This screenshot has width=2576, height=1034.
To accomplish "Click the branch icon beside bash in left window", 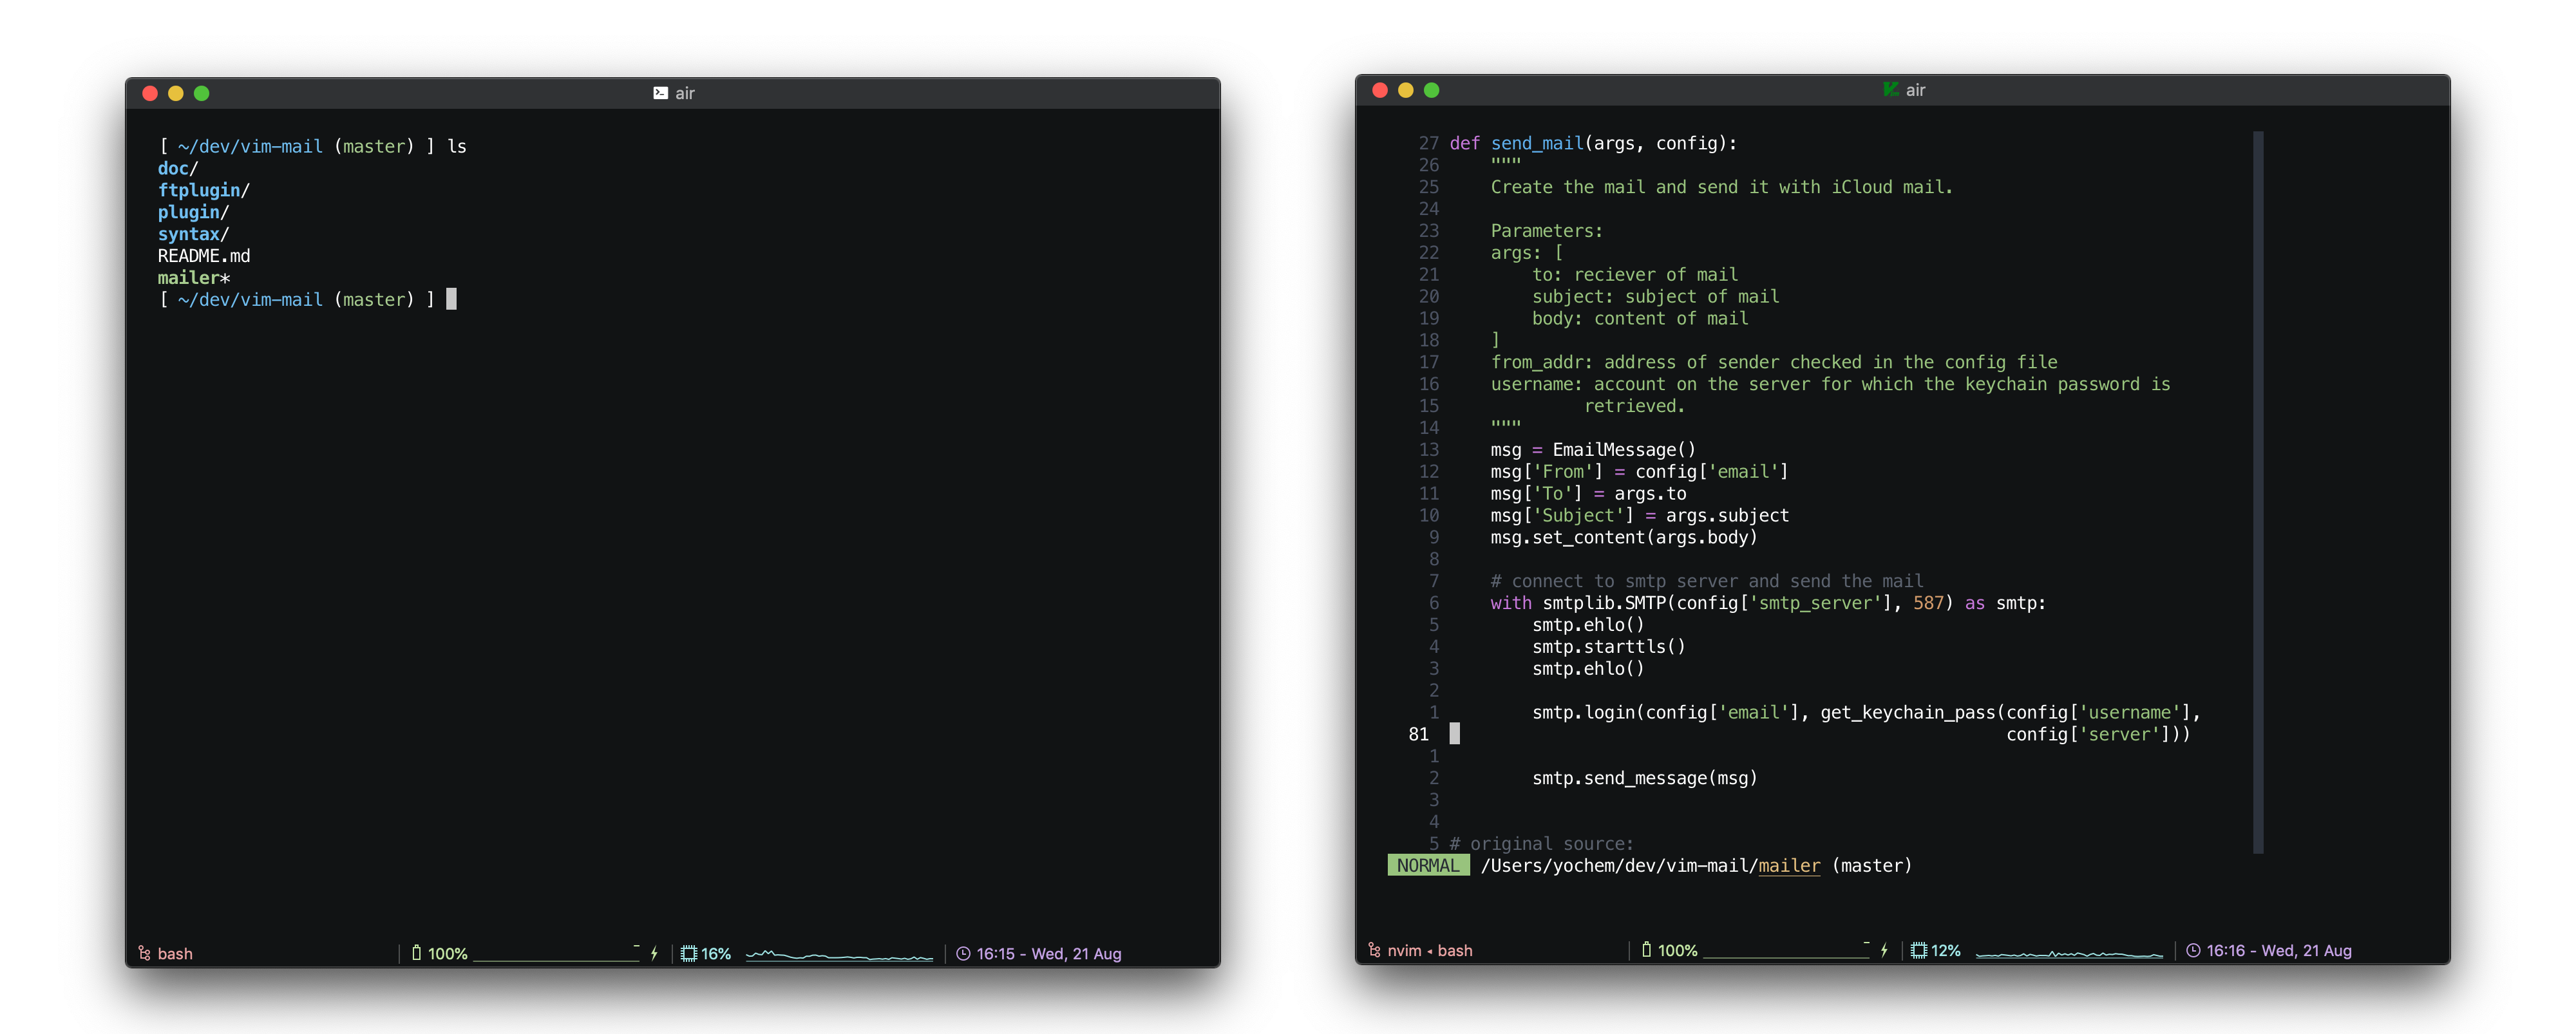I will 144,953.
